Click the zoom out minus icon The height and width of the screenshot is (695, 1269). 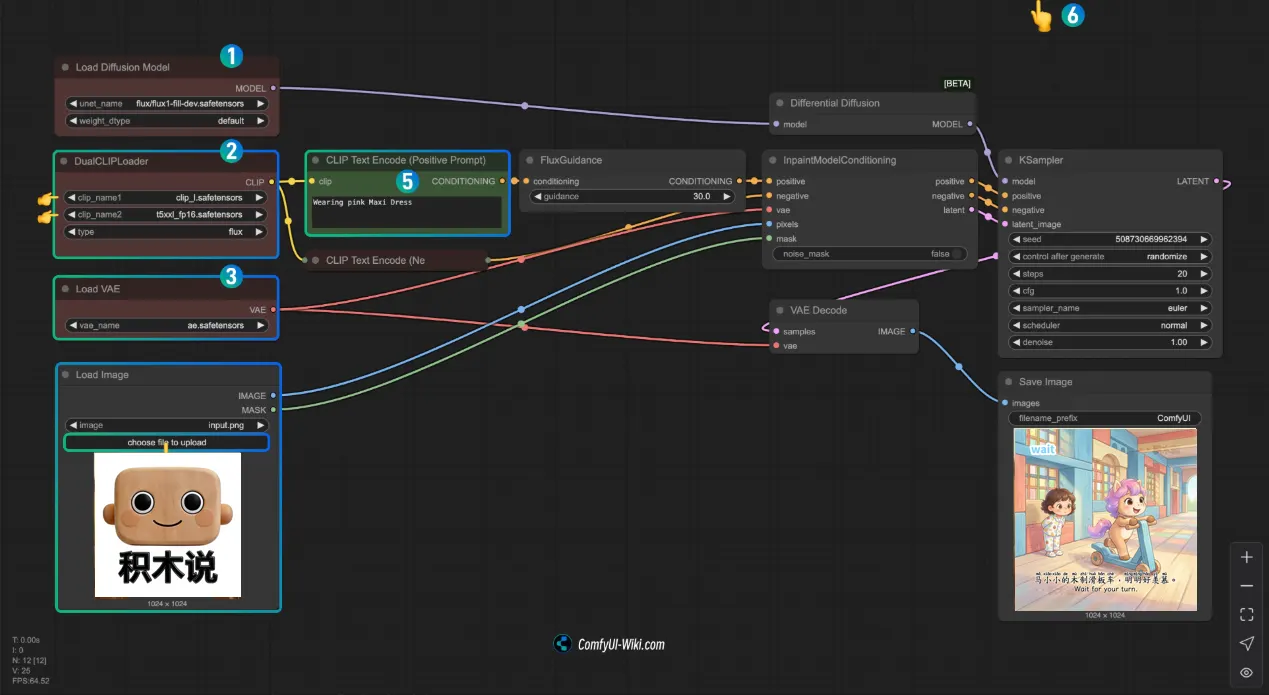coord(1246,586)
